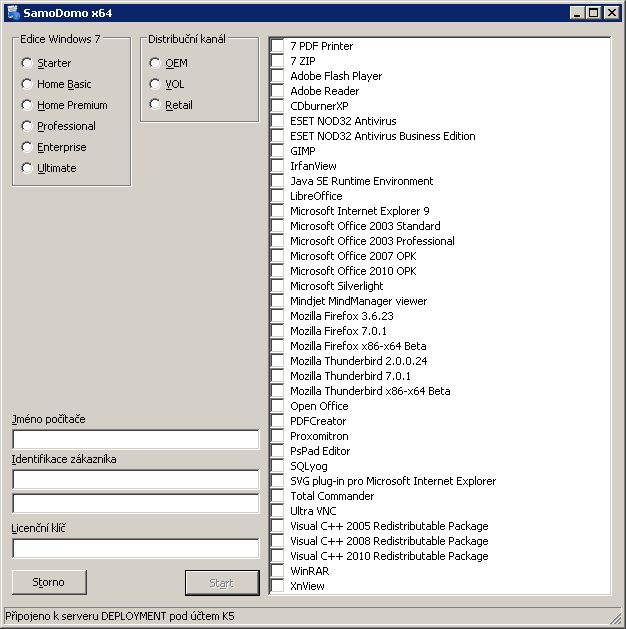Screen dimensions: 626x629
Task: Tick Microsoft Office 2003 Standard
Action: tap(277, 226)
